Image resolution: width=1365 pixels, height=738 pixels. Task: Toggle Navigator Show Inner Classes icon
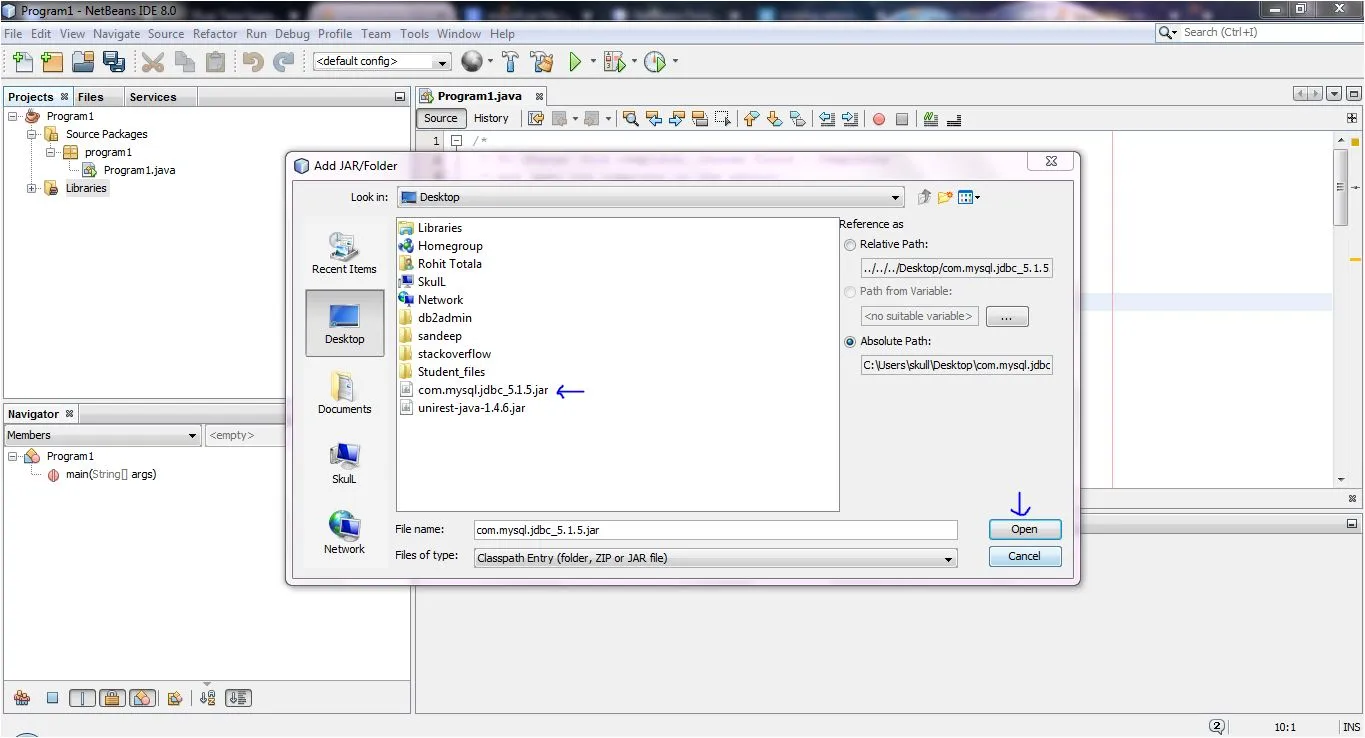(x=175, y=698)
